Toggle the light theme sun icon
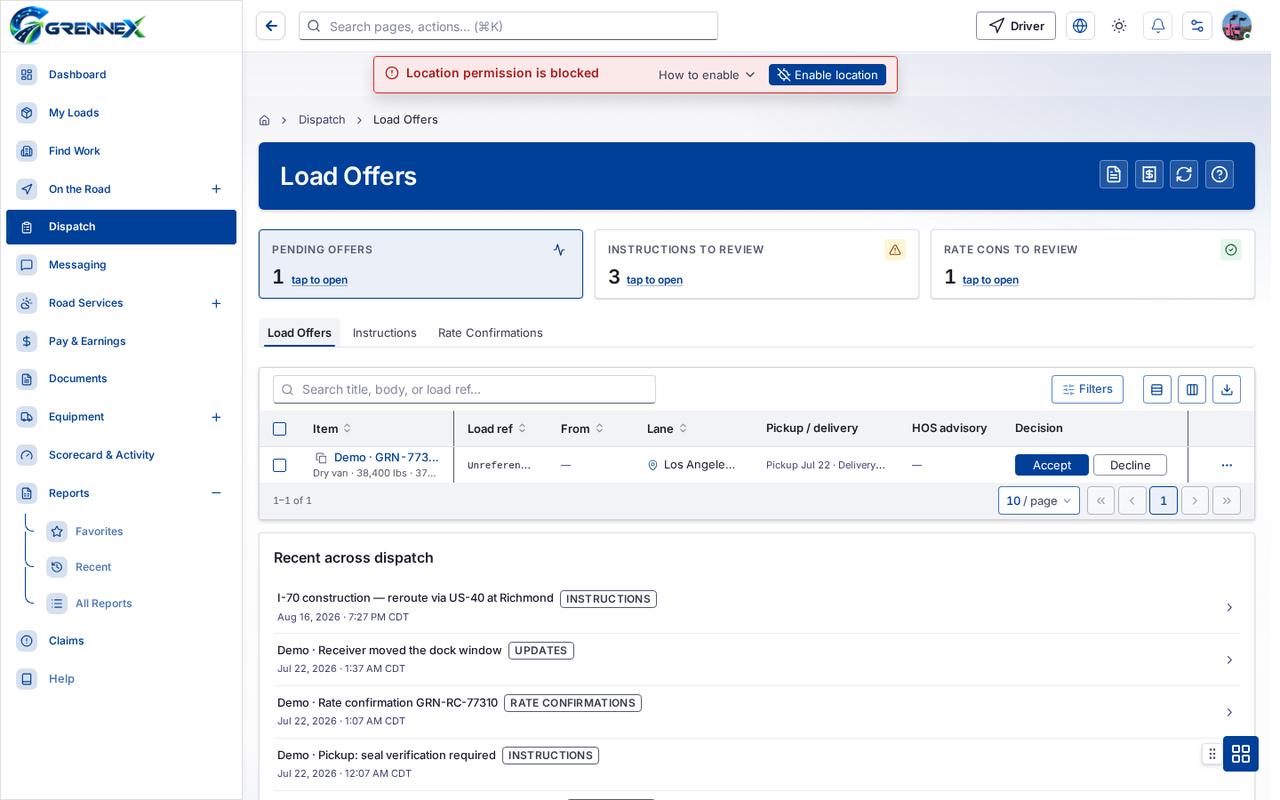1280x800 pixels. (1119, 26)
